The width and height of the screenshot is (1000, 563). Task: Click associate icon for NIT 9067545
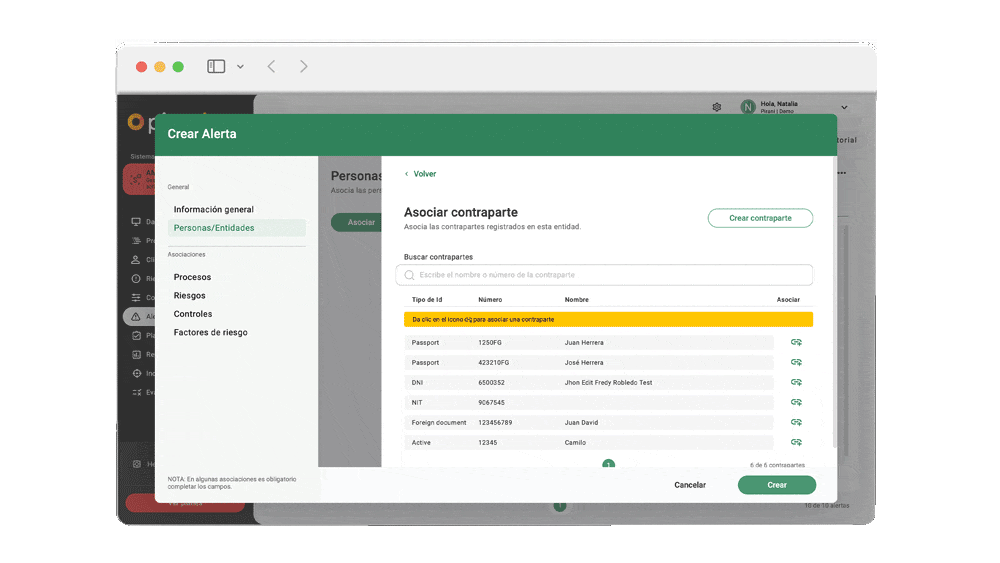point(796,402)
